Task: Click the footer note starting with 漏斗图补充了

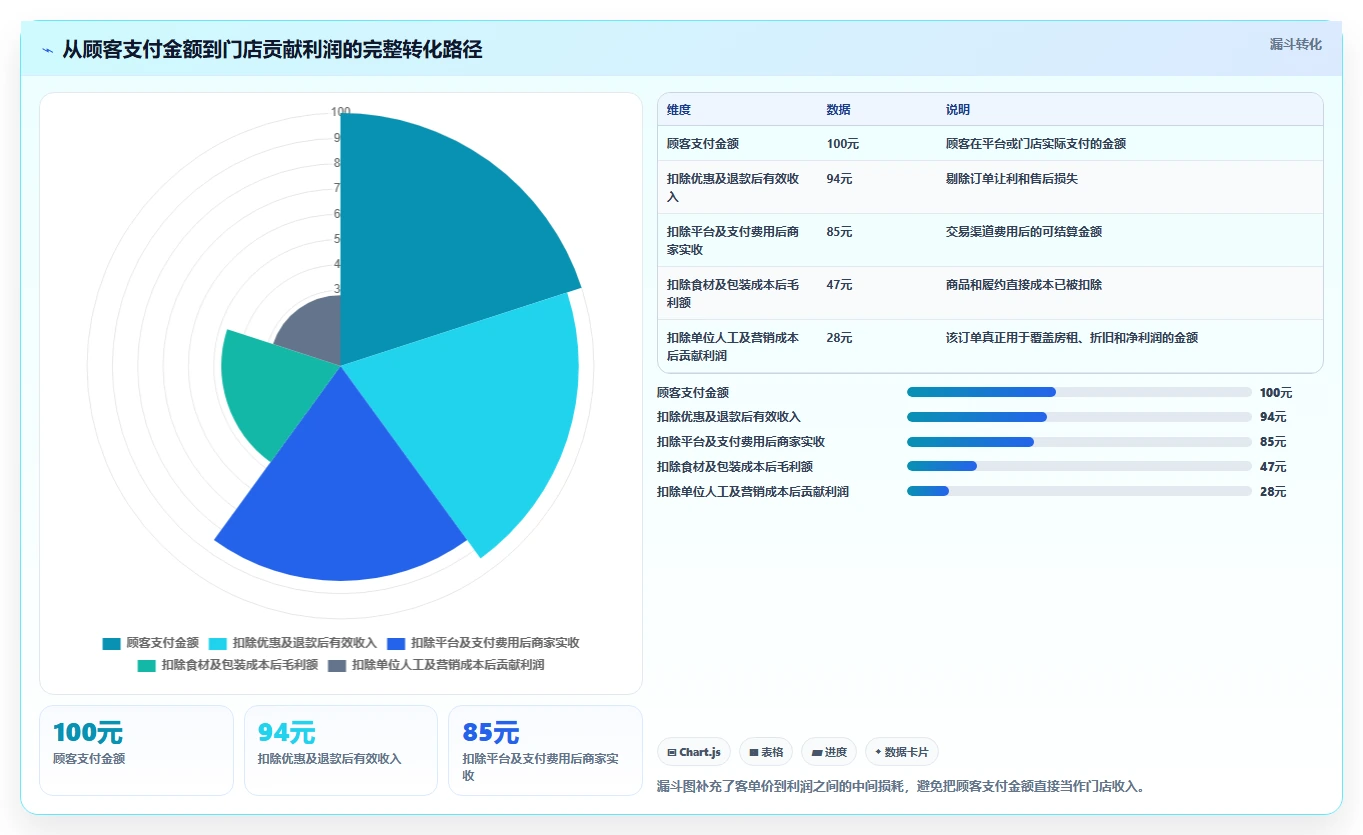Action: [x=901, y=787]
